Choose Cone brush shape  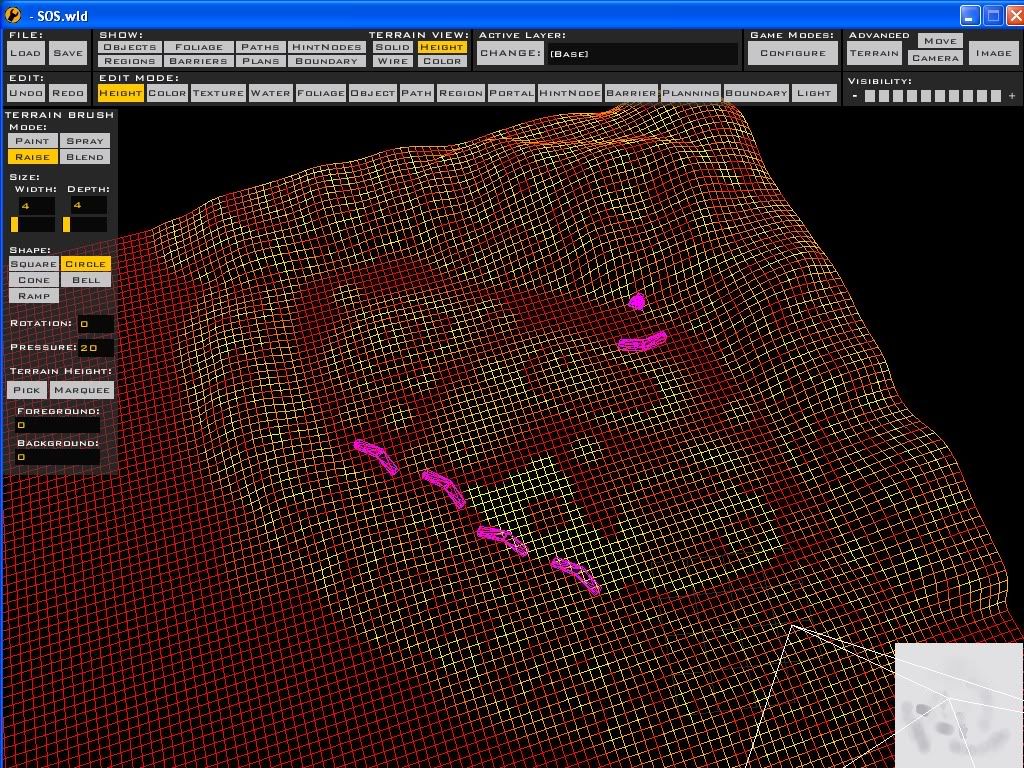[33, 280]
